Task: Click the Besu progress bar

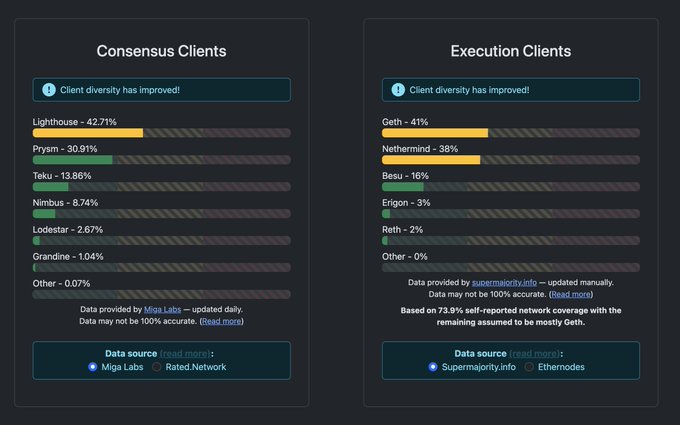Action: pyautogui.click(x=511, y=186)
